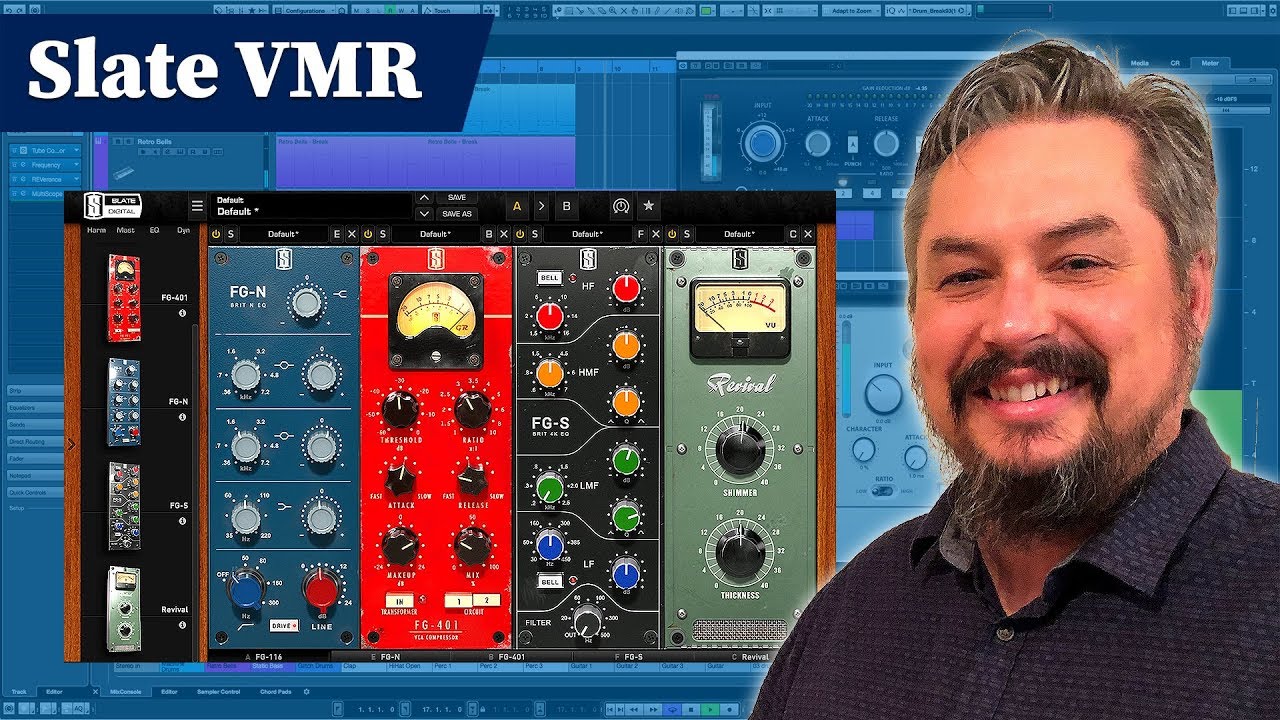Remove the FG-N module with its X
This screenshot has height=720, width=1280.
[352, 234]
